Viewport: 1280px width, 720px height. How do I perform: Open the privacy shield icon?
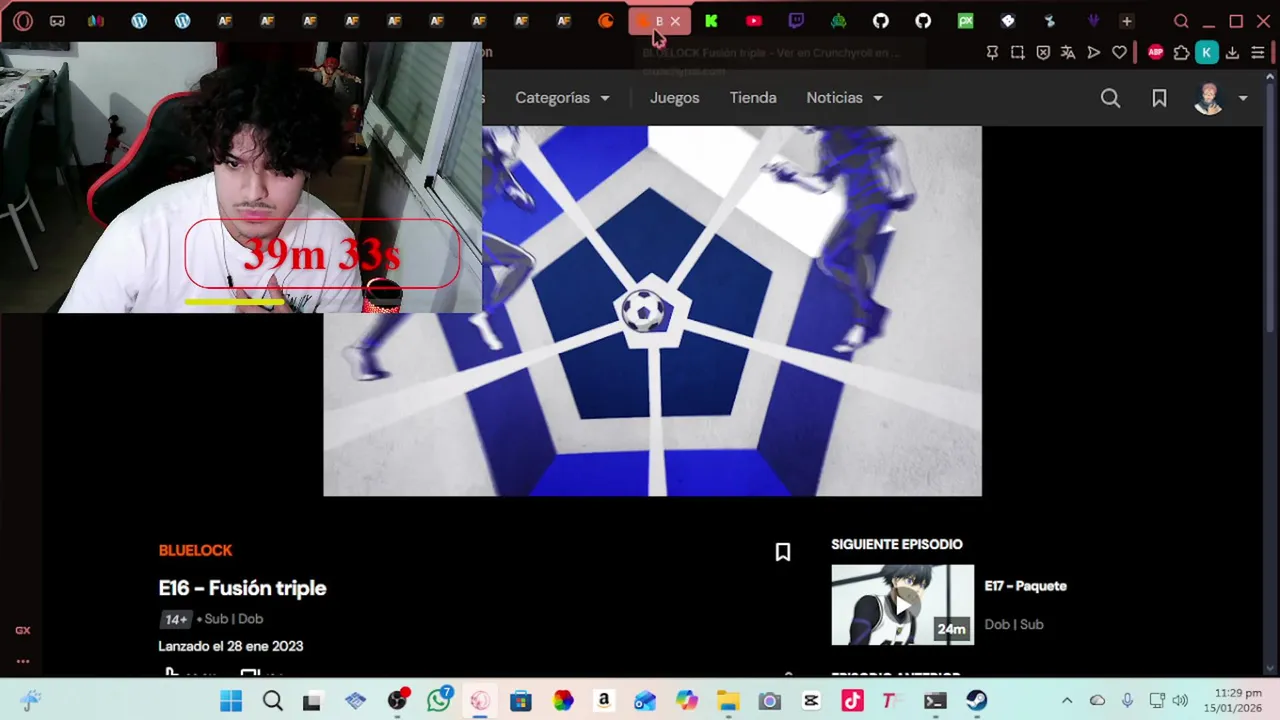[x=1043, y=53]
